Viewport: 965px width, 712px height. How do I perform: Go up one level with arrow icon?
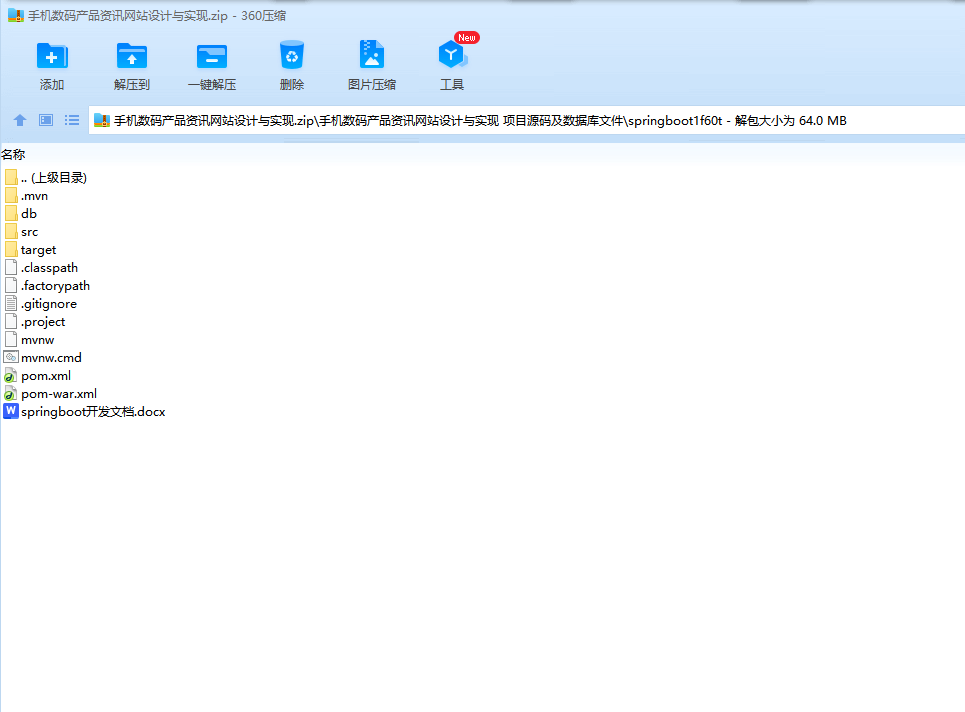20,120
